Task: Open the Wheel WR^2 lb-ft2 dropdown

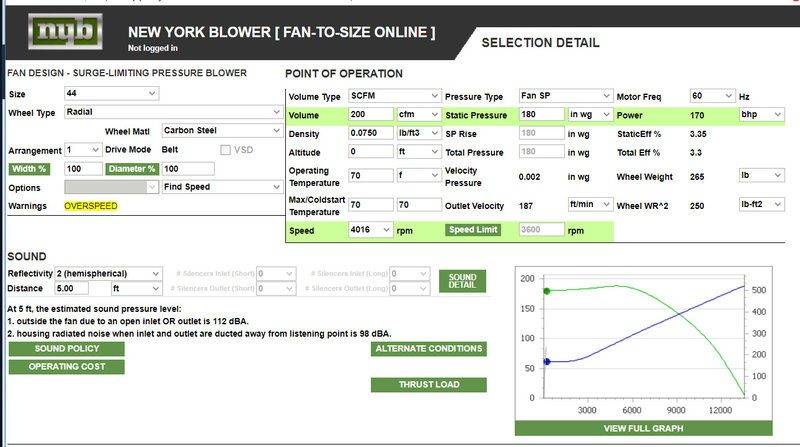Action: tap(761, 204)
